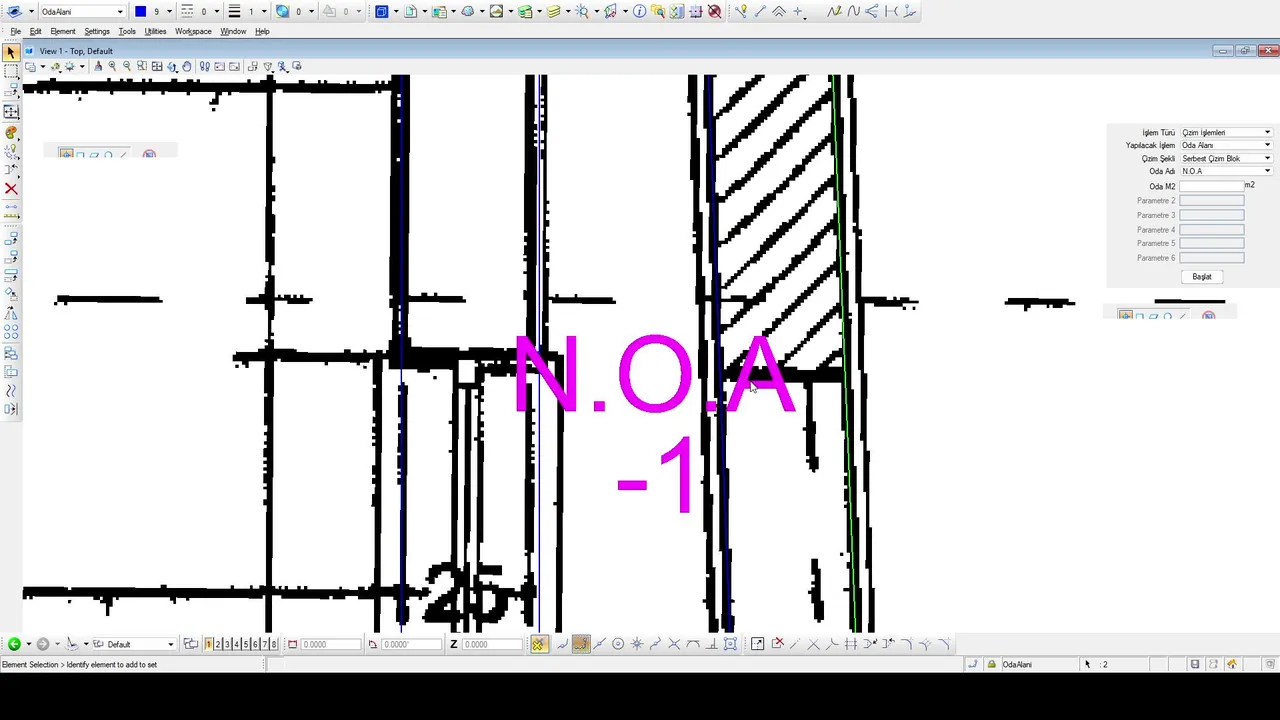Screen dimensions: 1280x720
Task: Open the Utilities menu
Action: coord(155,31)
